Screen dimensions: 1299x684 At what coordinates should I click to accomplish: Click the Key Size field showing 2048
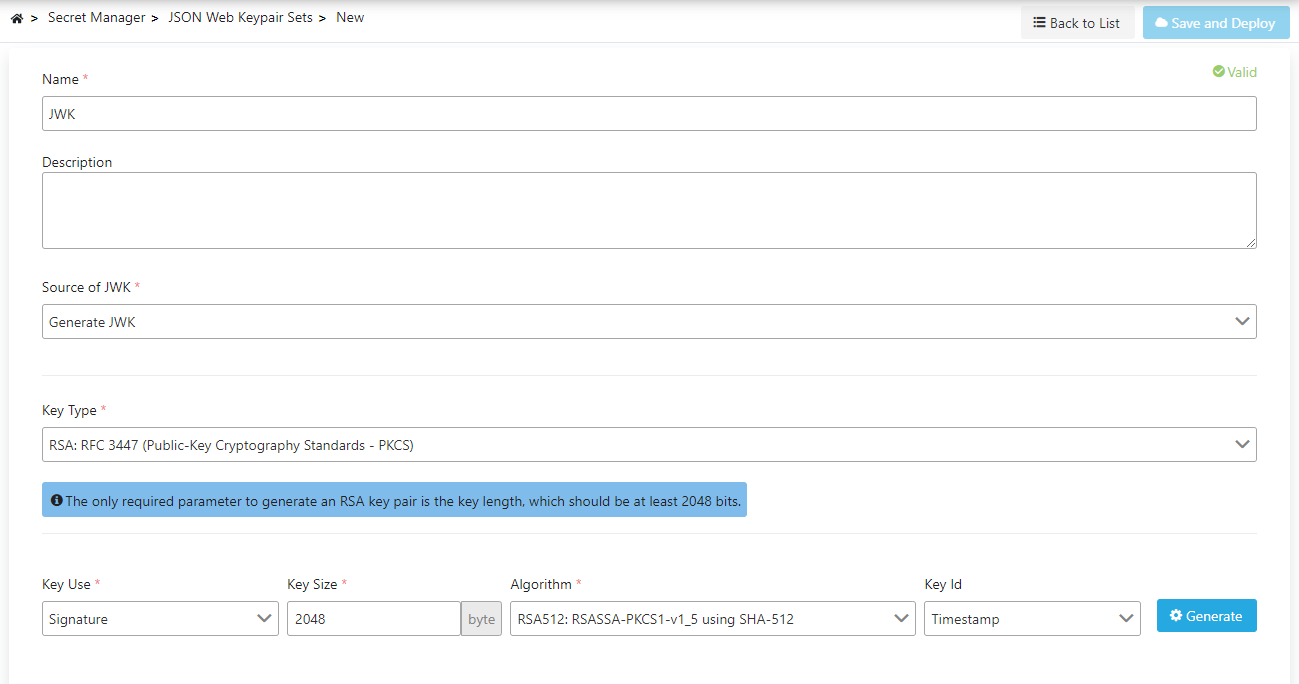[x=373, y=619]
